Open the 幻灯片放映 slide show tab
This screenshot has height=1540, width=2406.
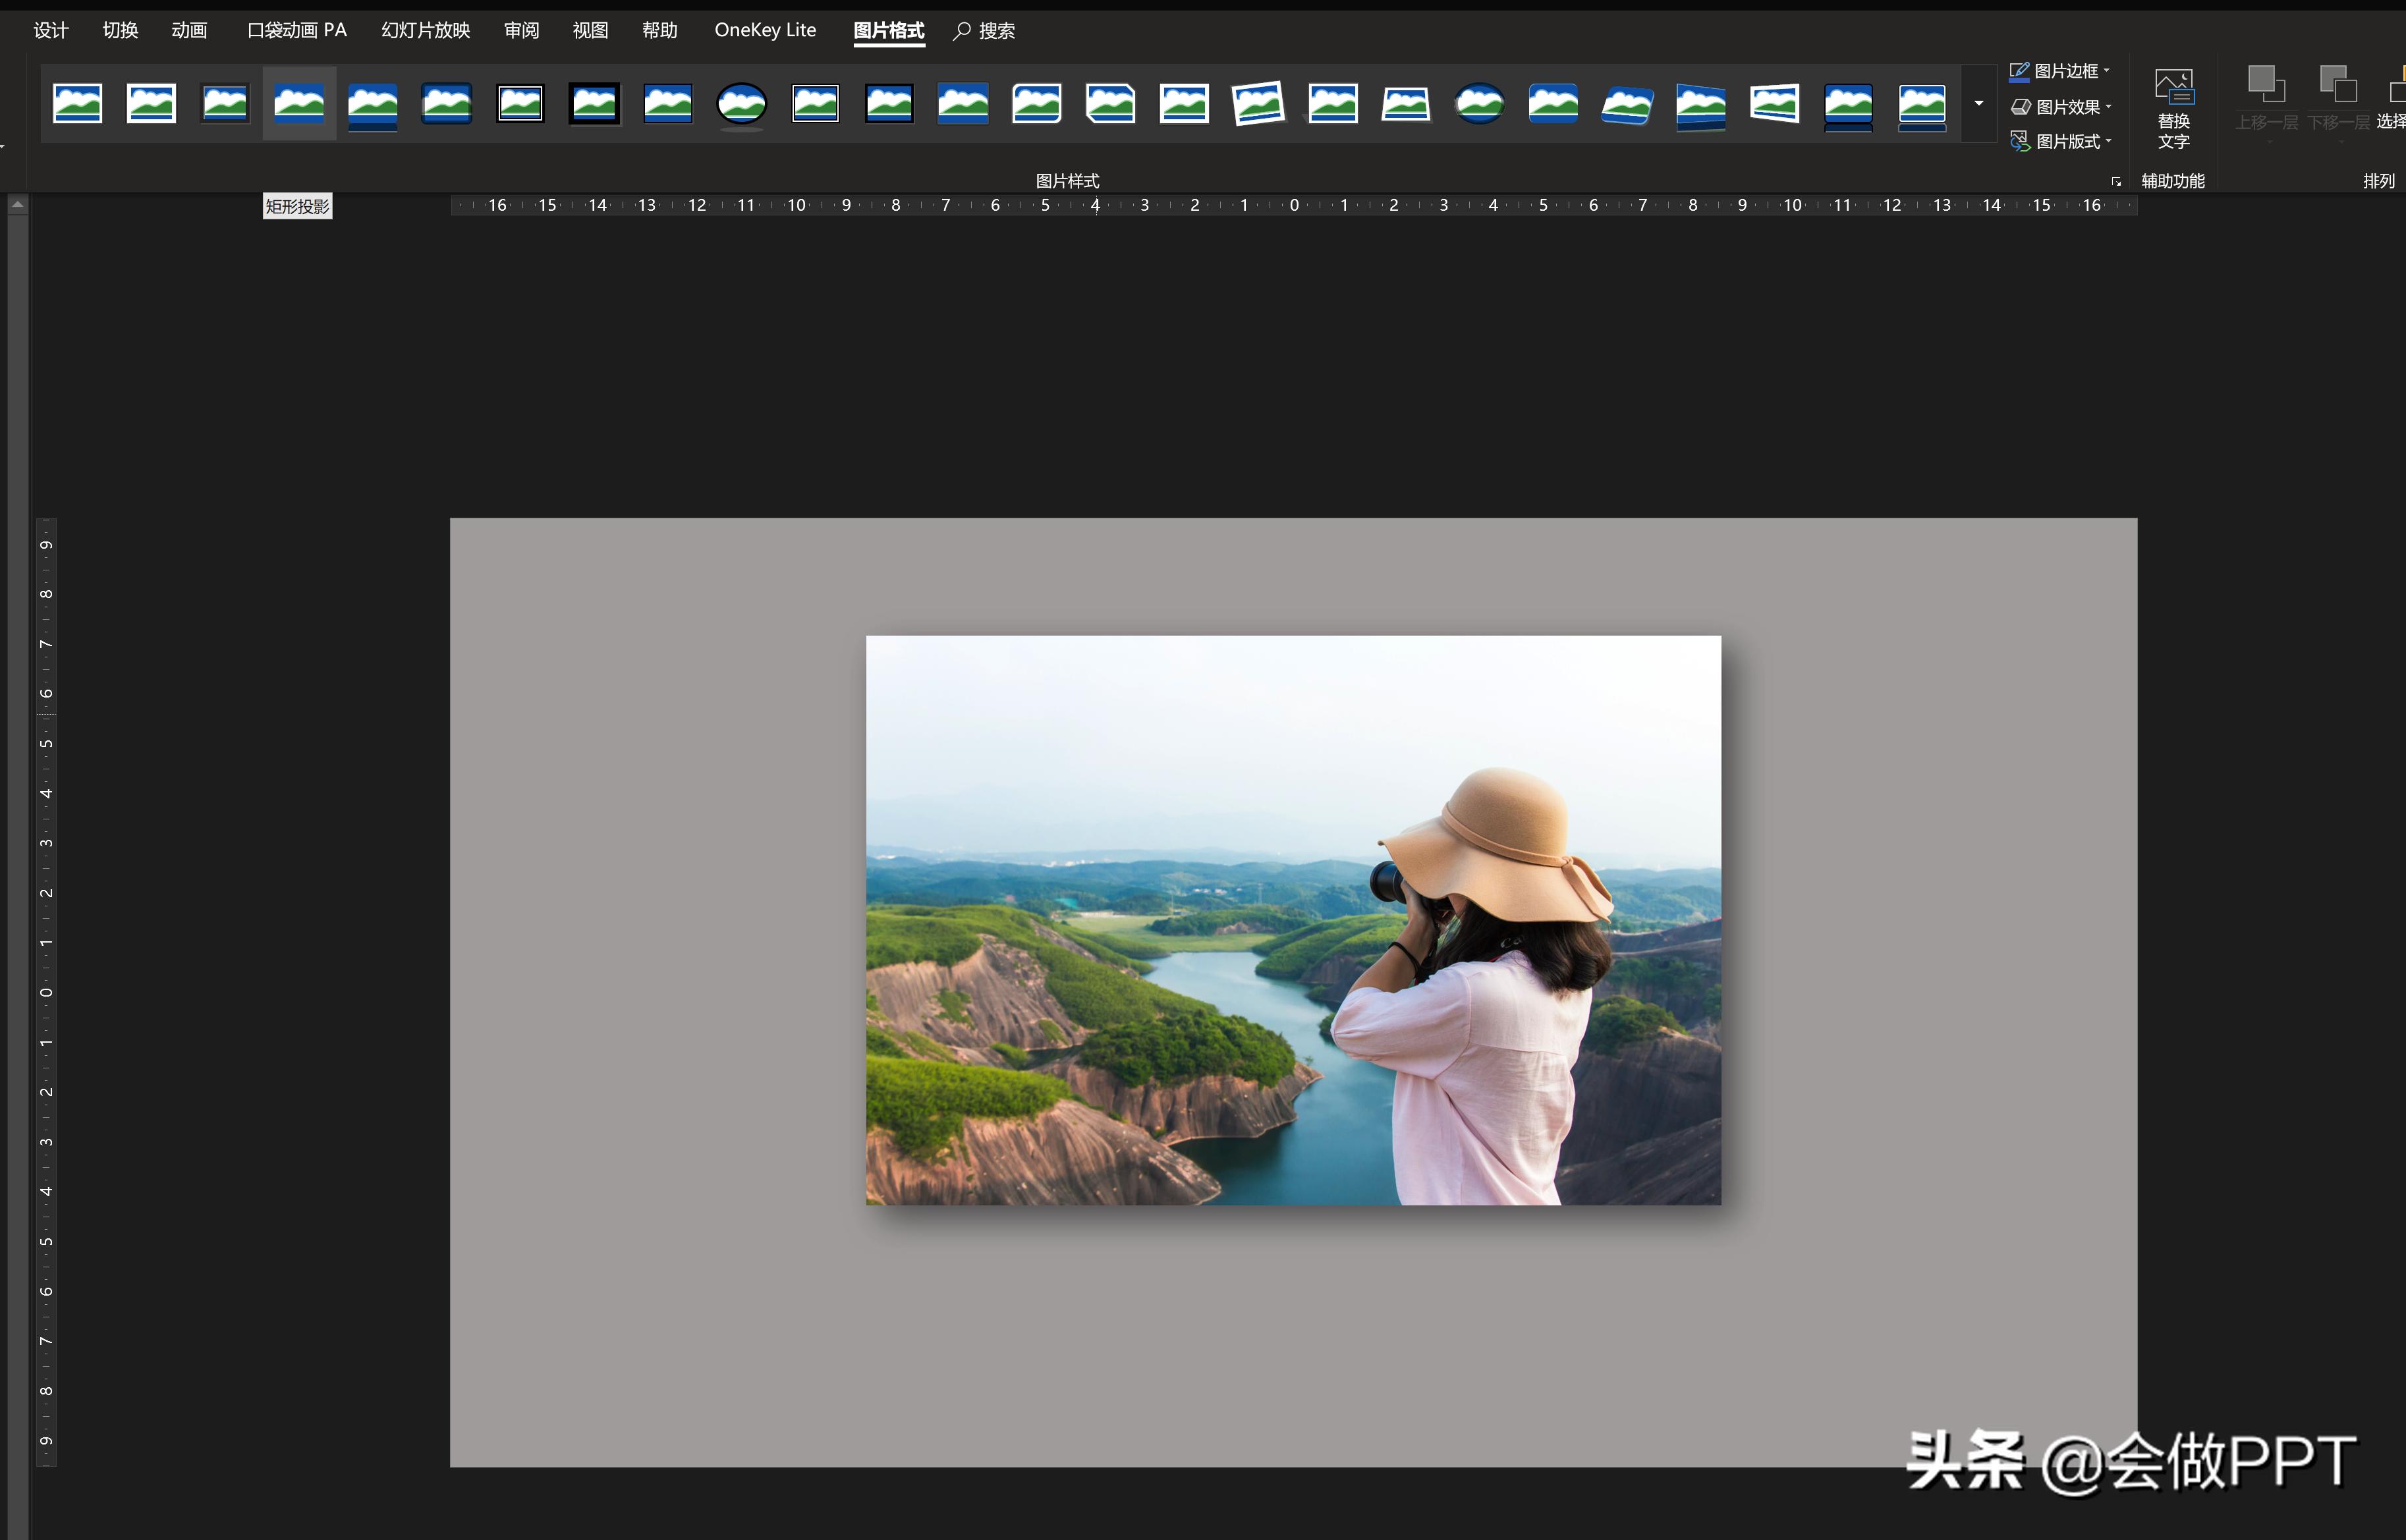(425, 30)
